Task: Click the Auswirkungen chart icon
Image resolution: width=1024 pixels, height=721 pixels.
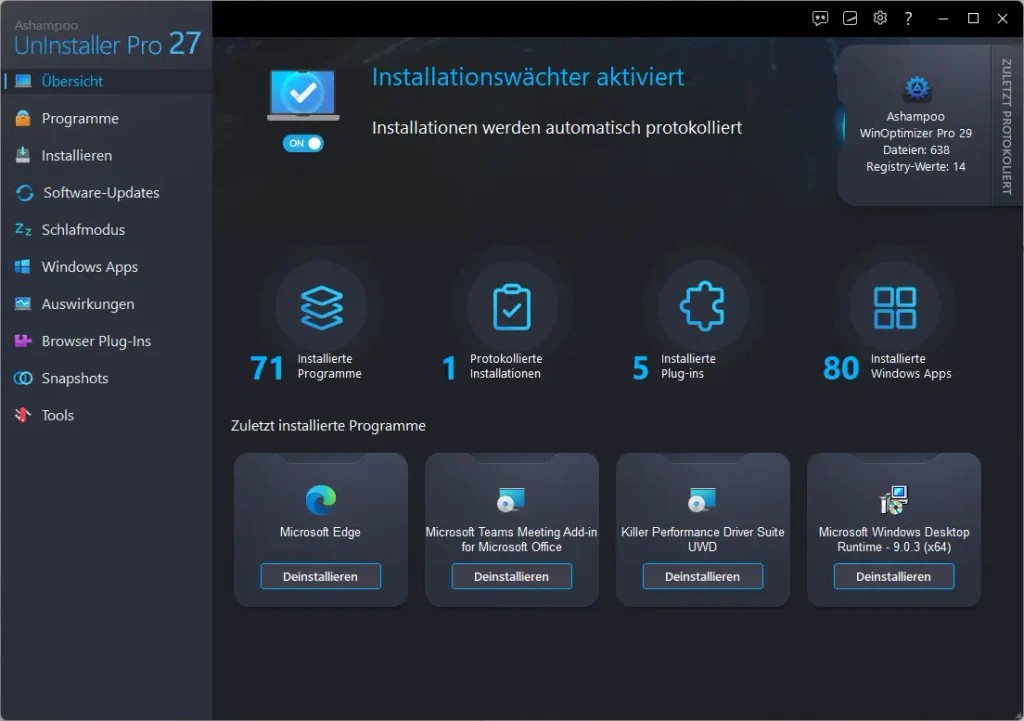Action: [x=23, y=304]
